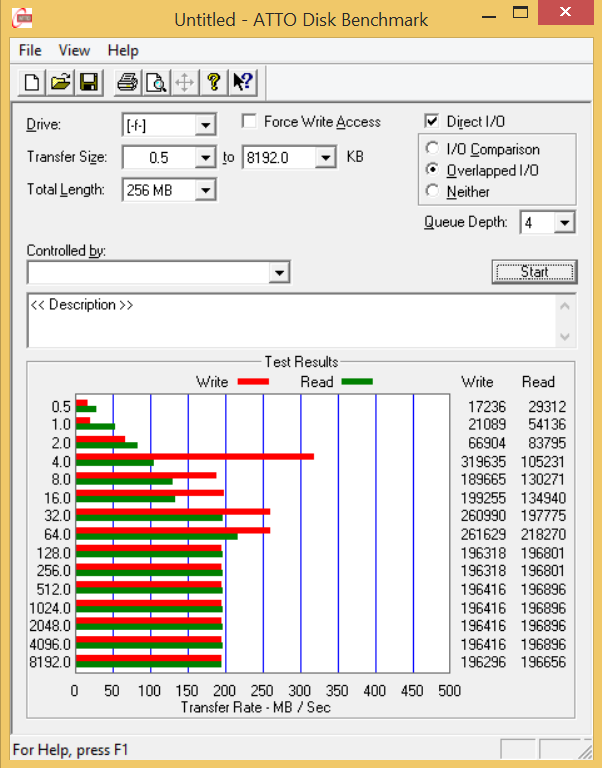
Task: Activate context help pointer icon
Action: click(242, 82)
